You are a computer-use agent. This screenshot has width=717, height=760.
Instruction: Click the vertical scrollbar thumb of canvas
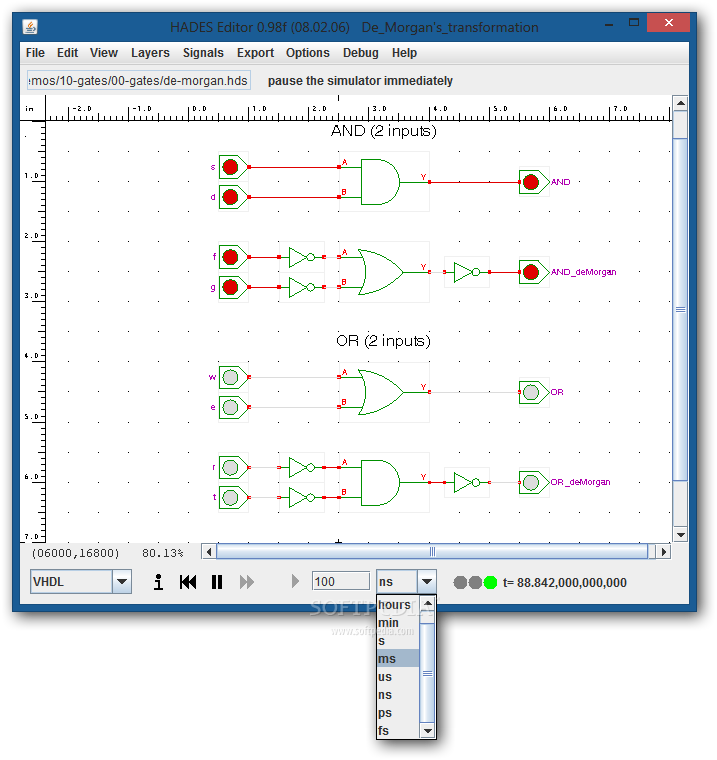[680, 309]
